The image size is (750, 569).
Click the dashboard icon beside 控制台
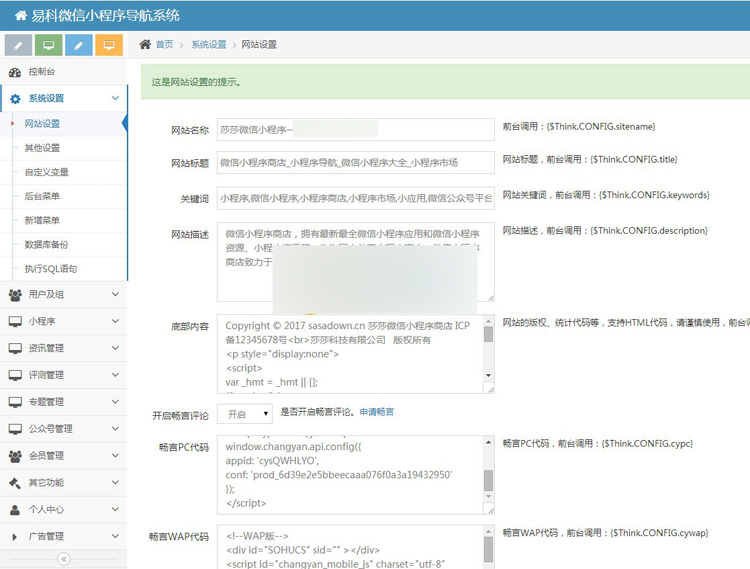click(15, 72)
